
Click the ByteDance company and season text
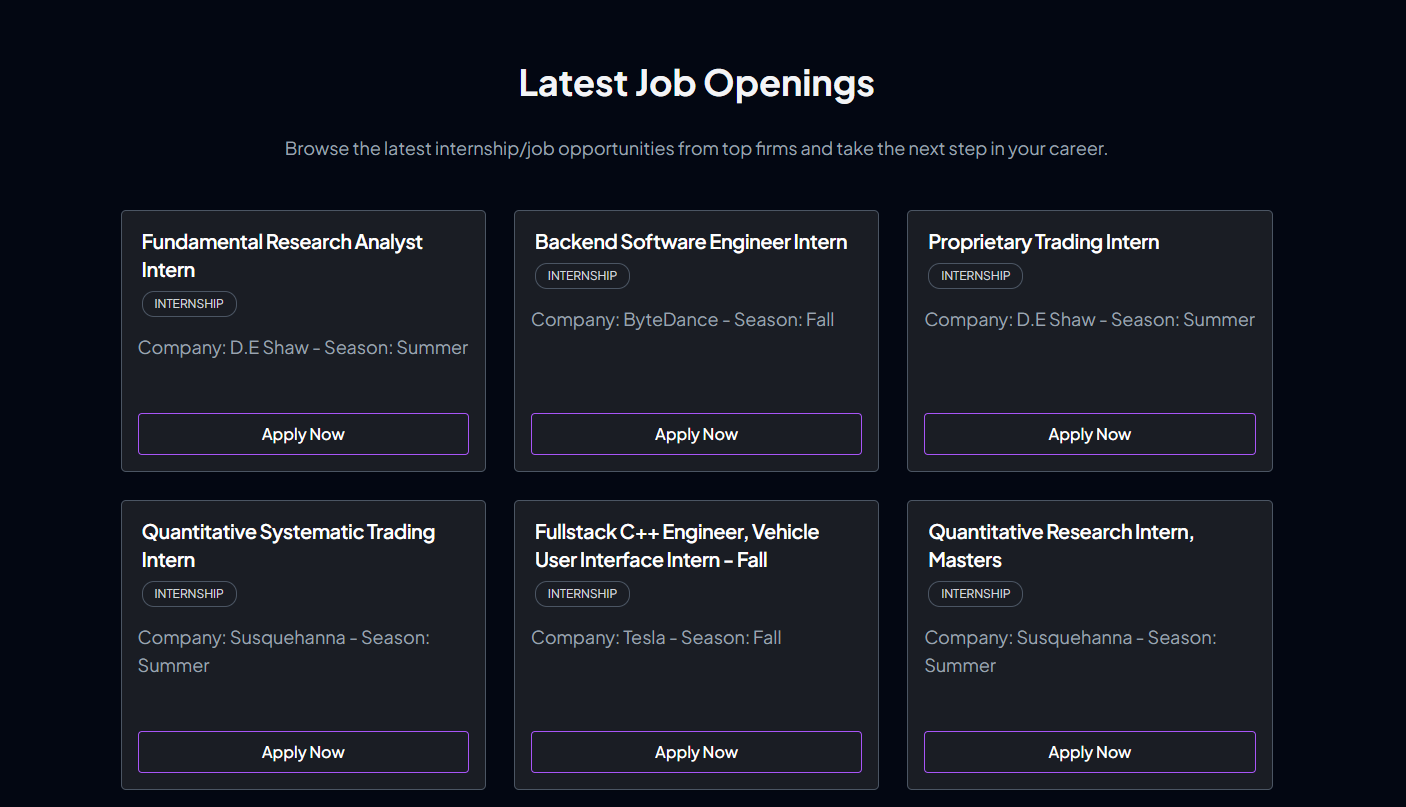coord(682,320)
